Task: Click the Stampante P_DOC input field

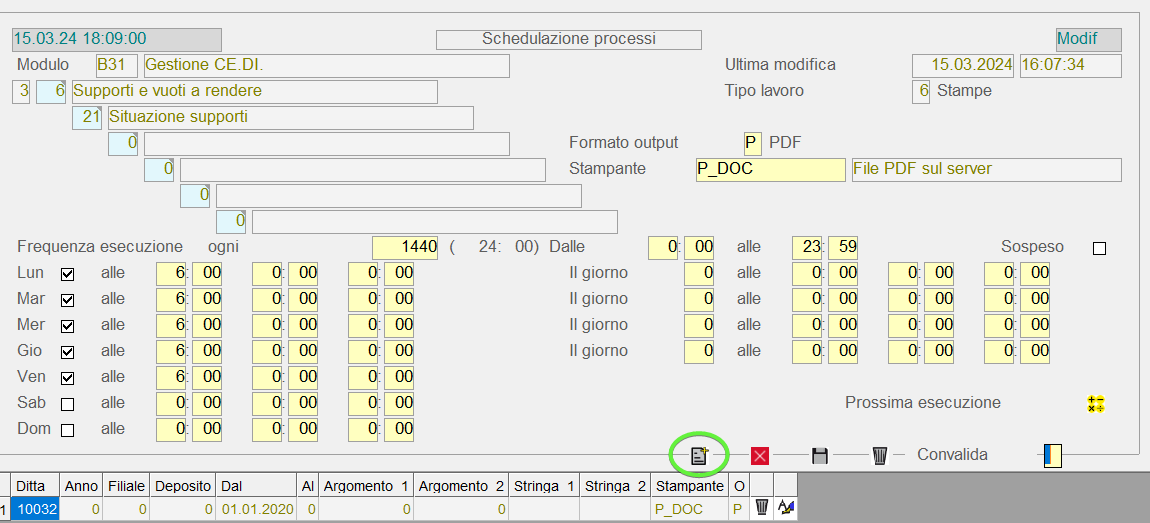Action: click(770, 169)
